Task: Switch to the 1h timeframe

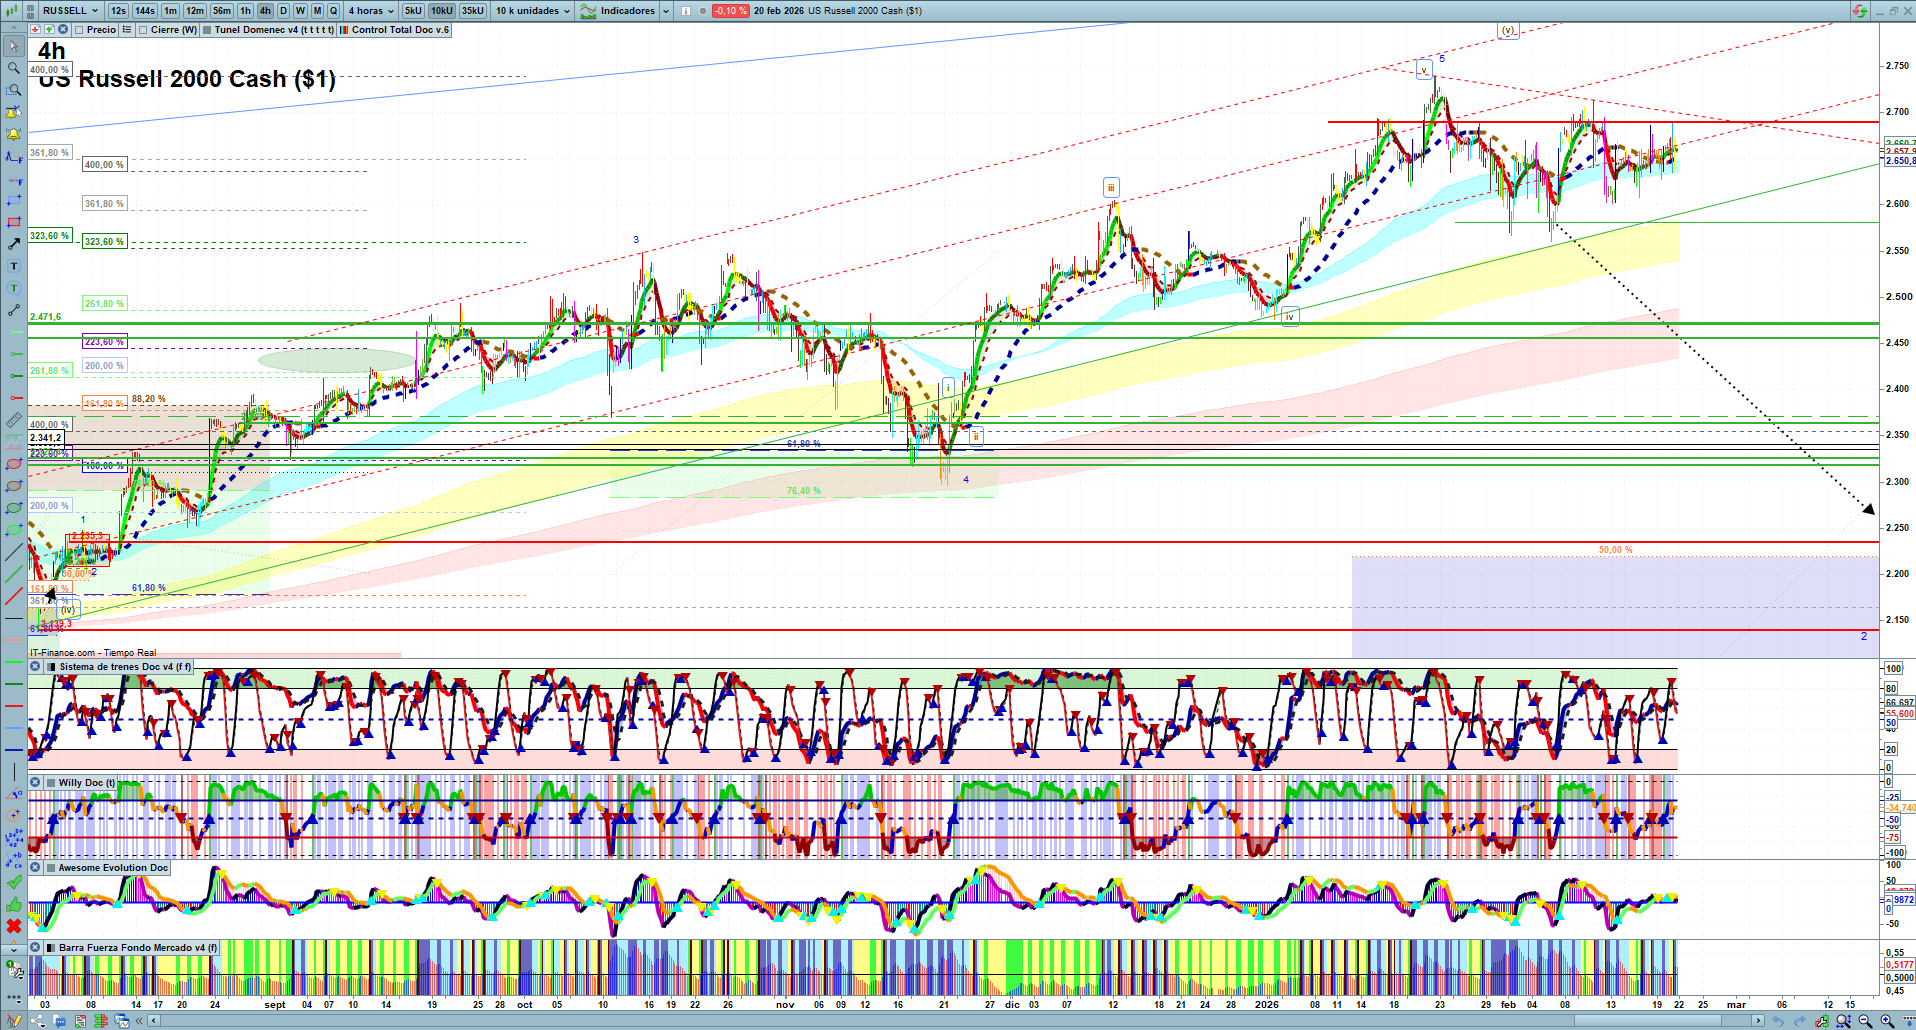Action: click(x=245, y=11)
